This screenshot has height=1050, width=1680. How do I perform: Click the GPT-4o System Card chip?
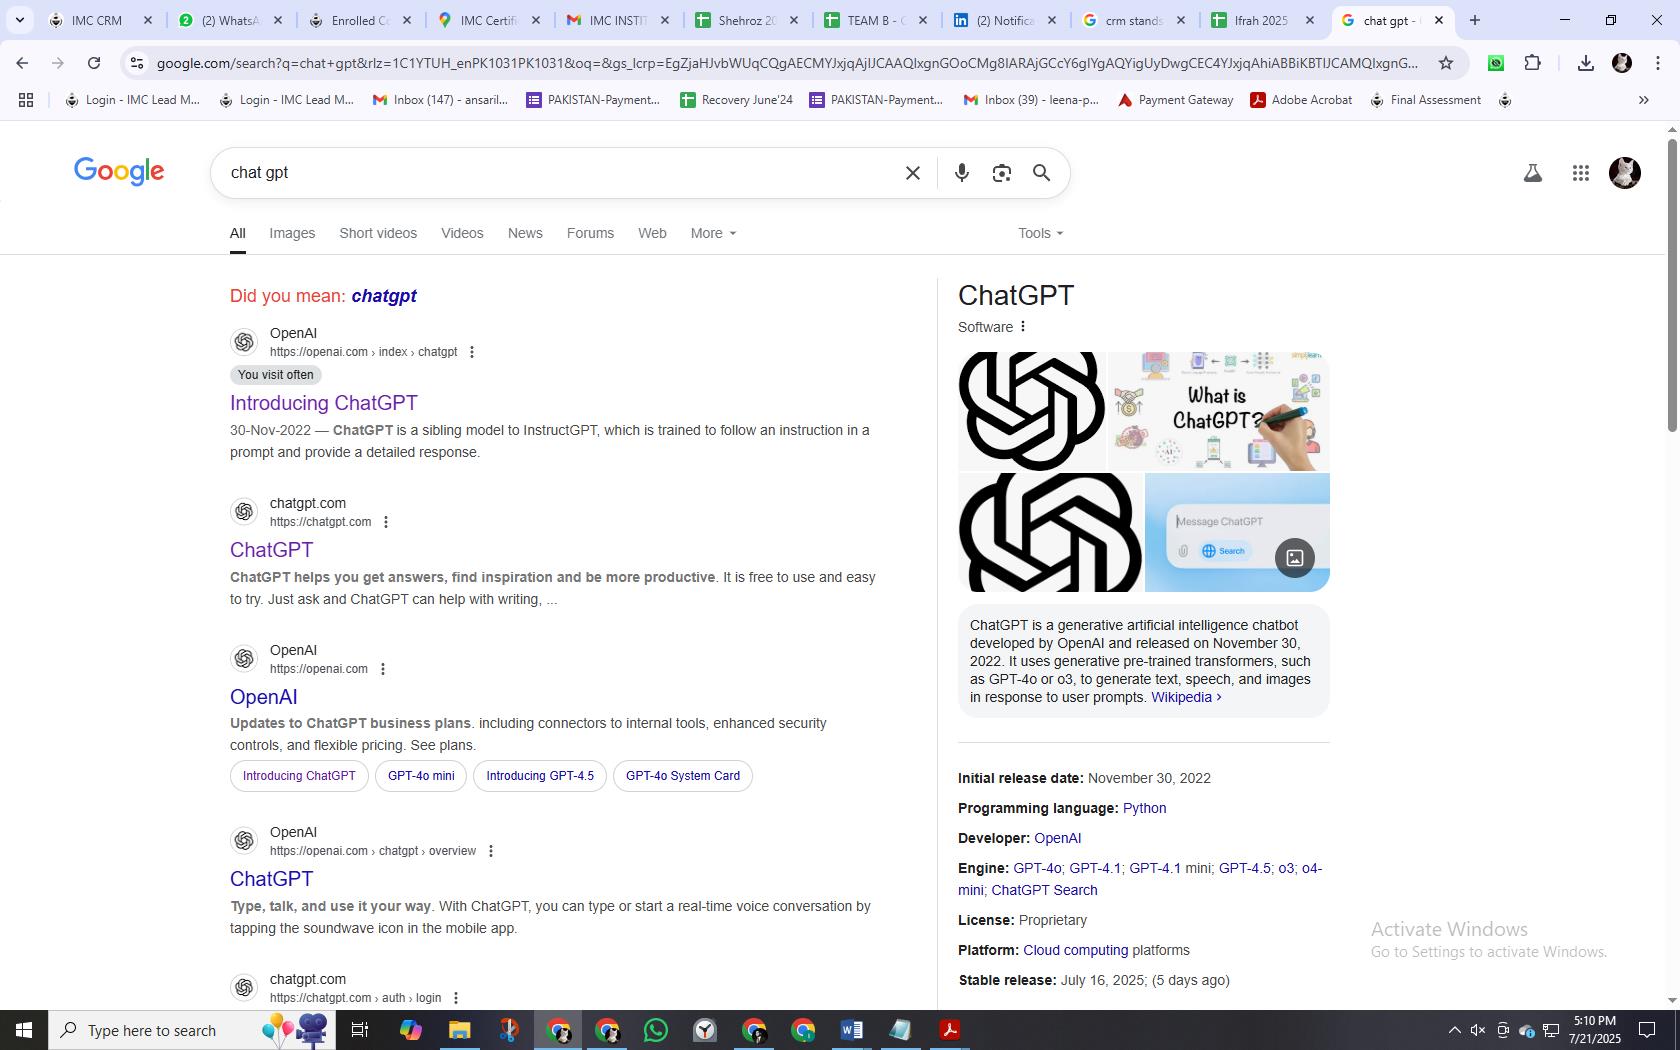[683, 776]
